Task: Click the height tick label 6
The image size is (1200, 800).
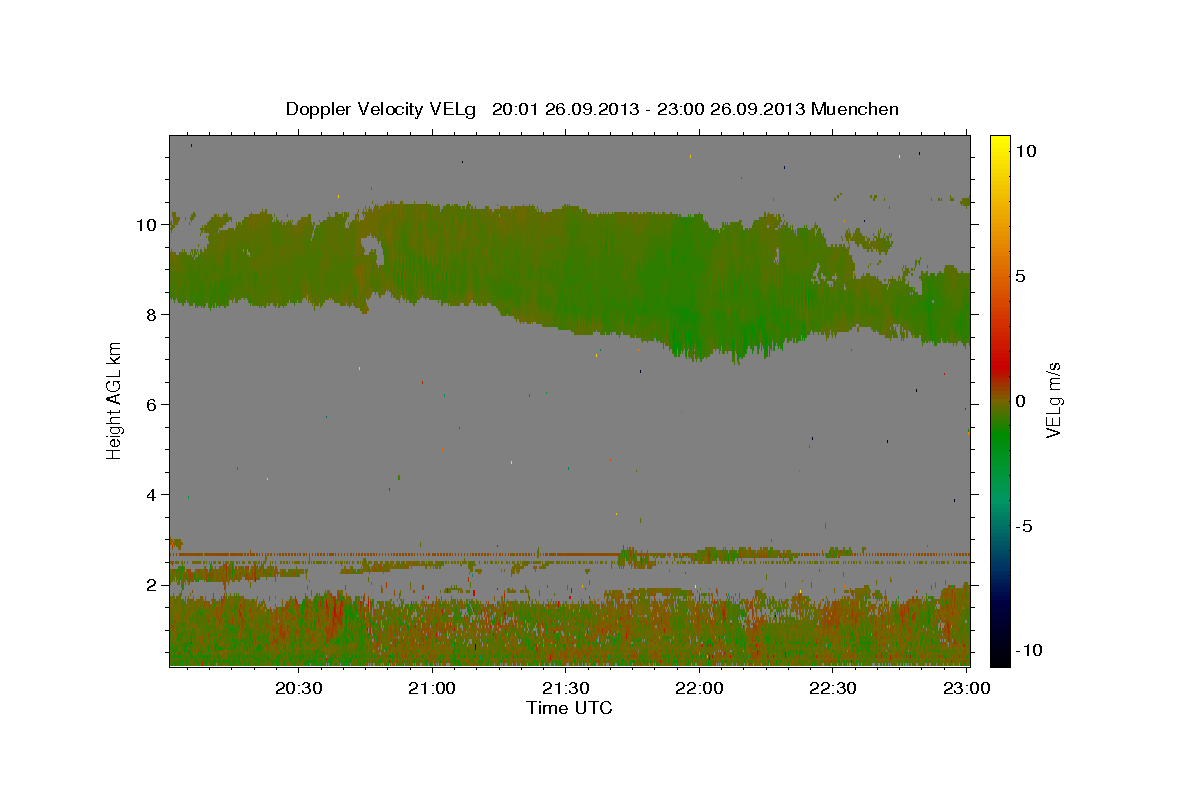Action: click(151, 404)
